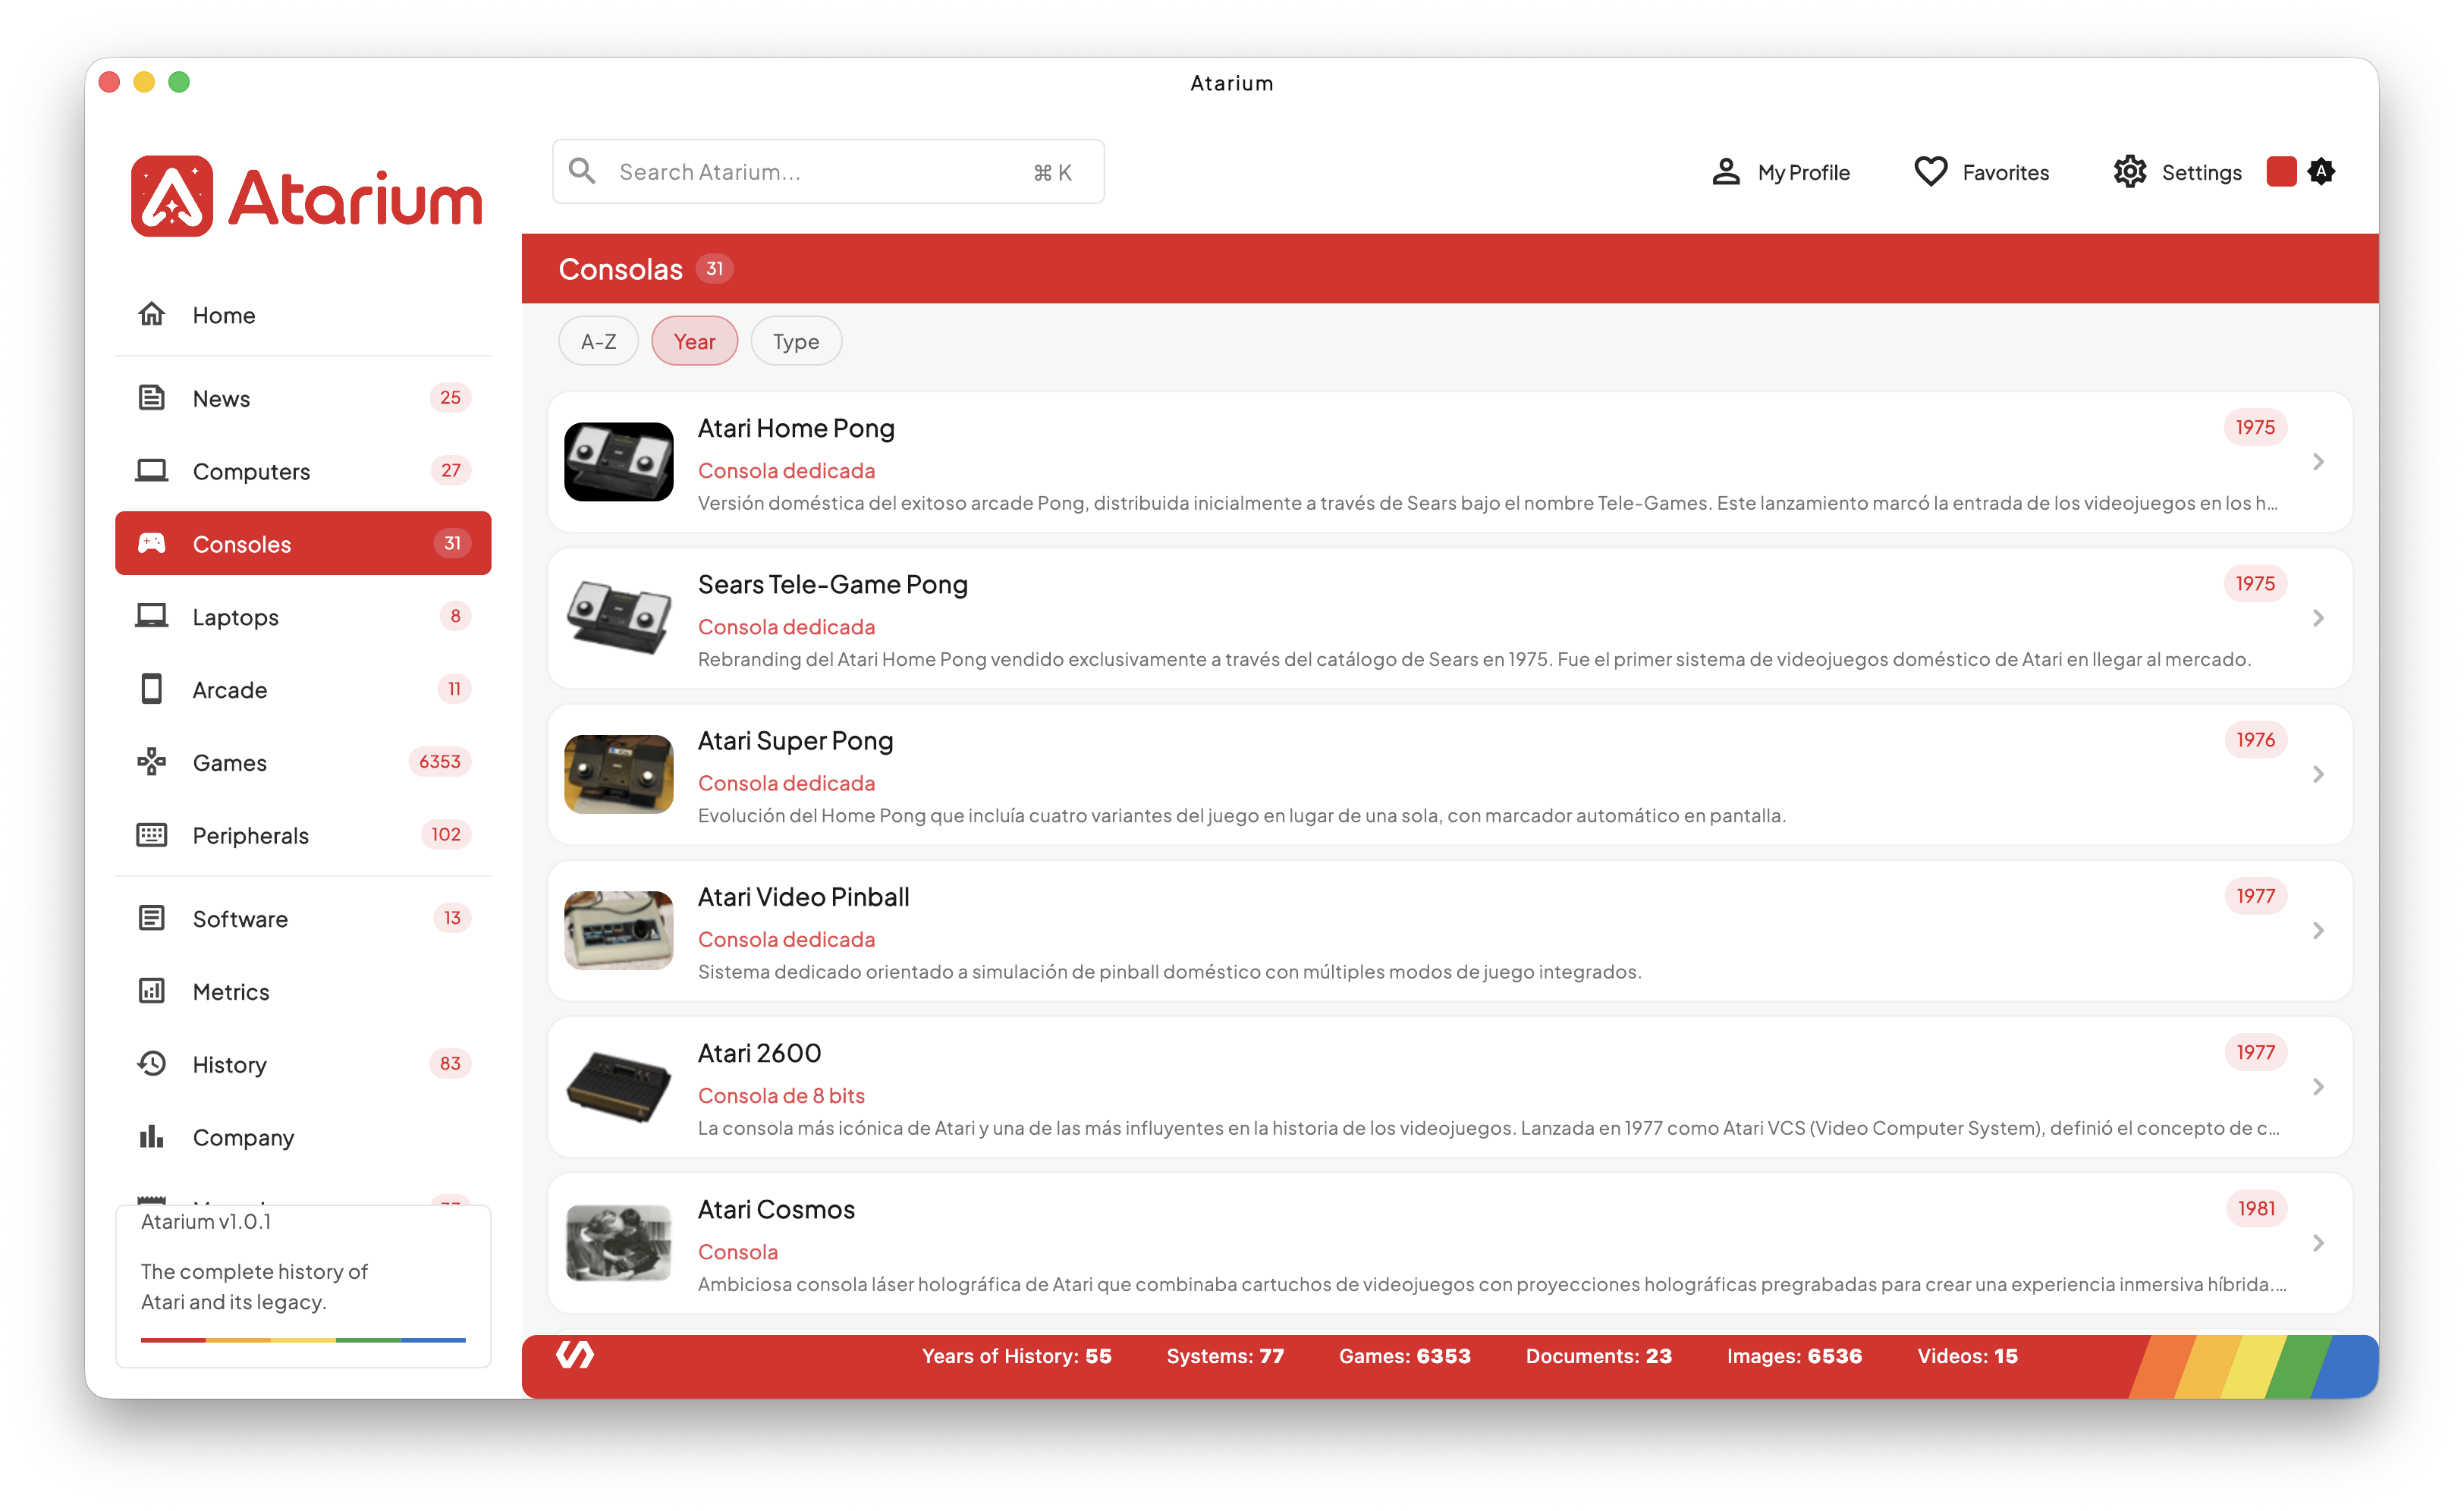Click the Search Atarium input field
The height and width of the screenshot is (1511, 2464).
click(828, 172)
